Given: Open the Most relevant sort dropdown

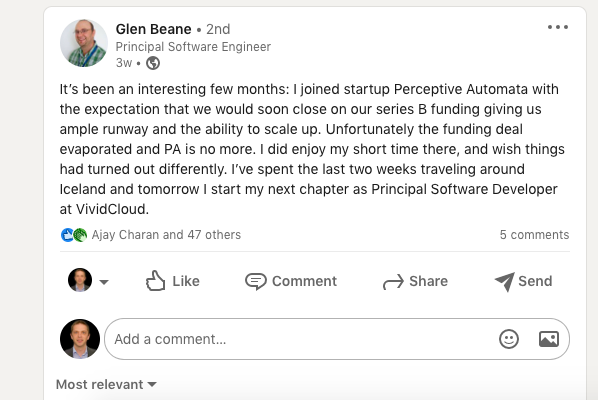Looking at the screenshot, I should [x=106, y=384].
